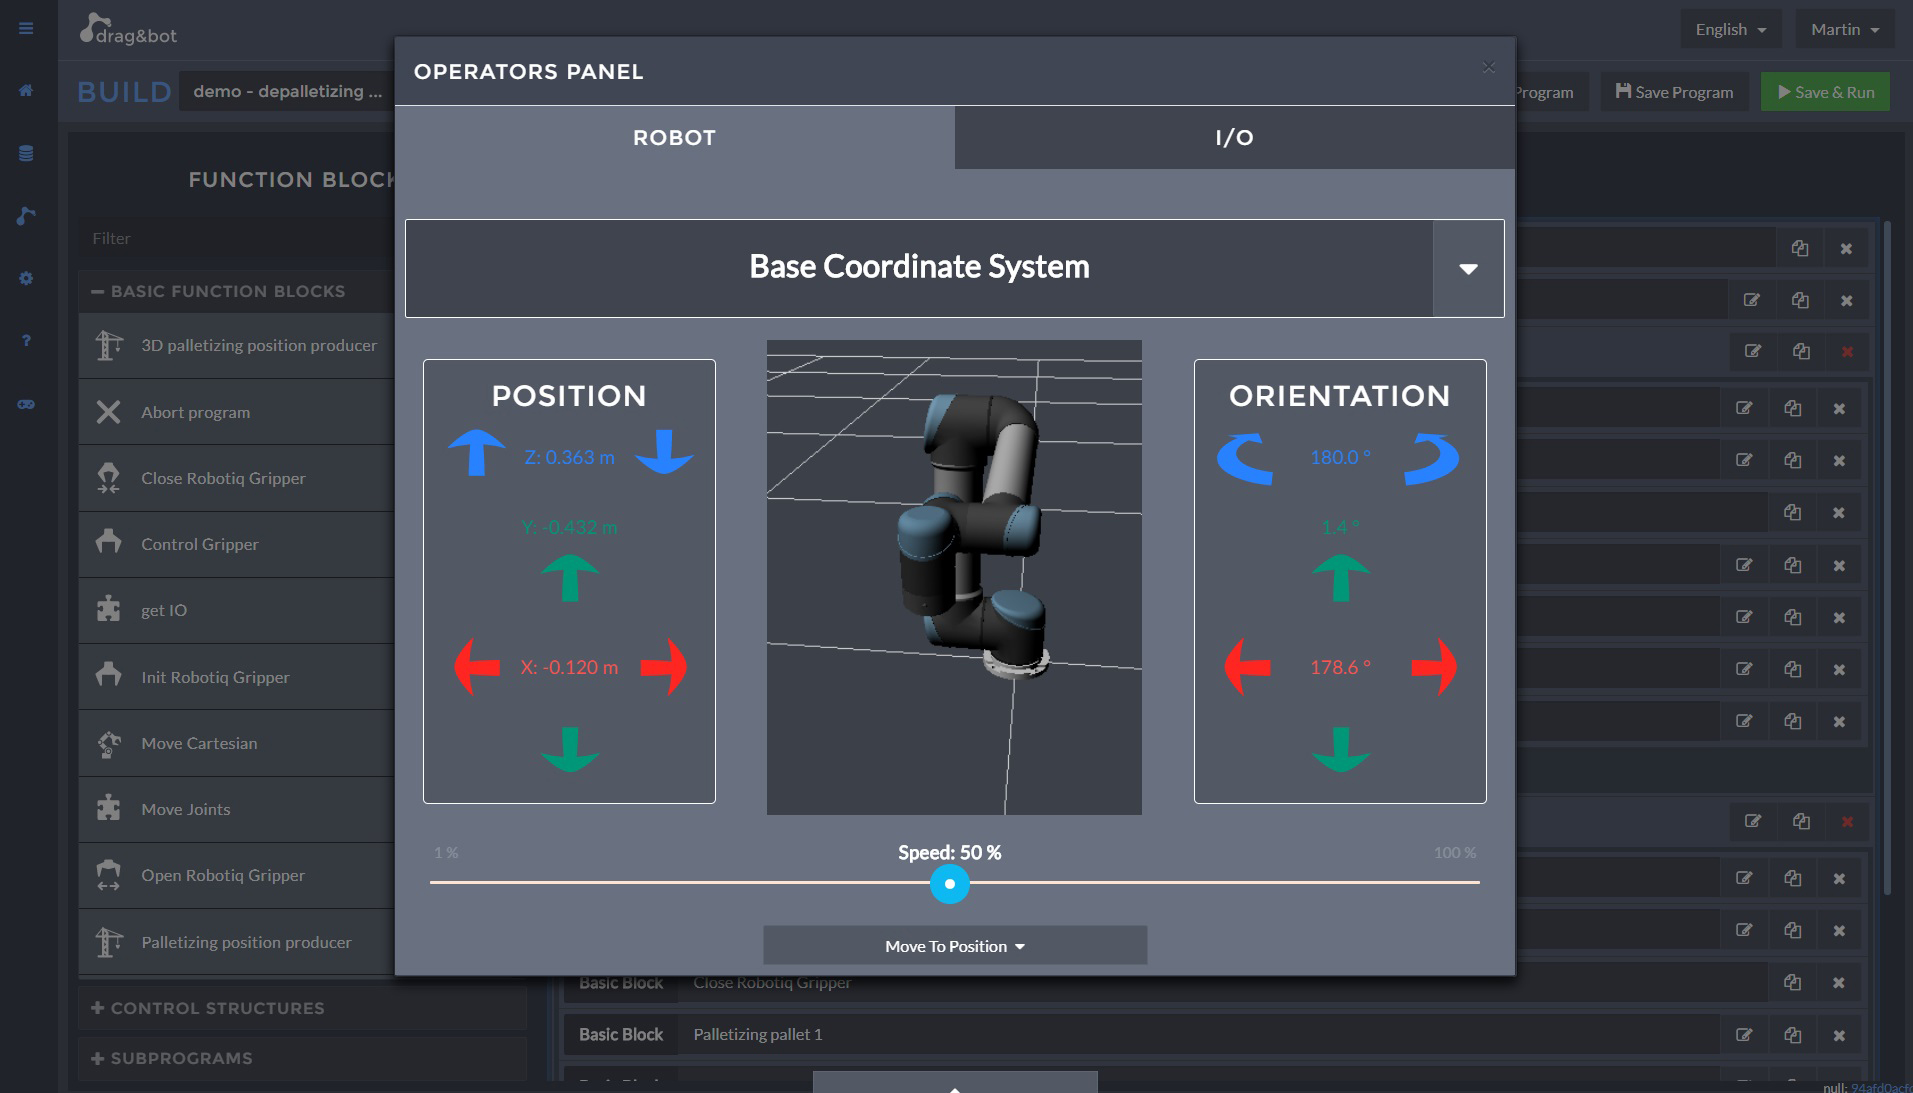
Task: Click the Save Program button
Action: 1673,91
